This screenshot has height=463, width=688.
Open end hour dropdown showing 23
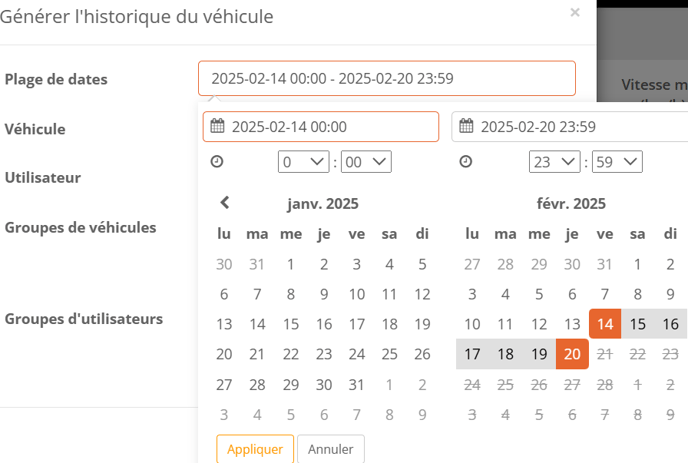pos(554,161)
